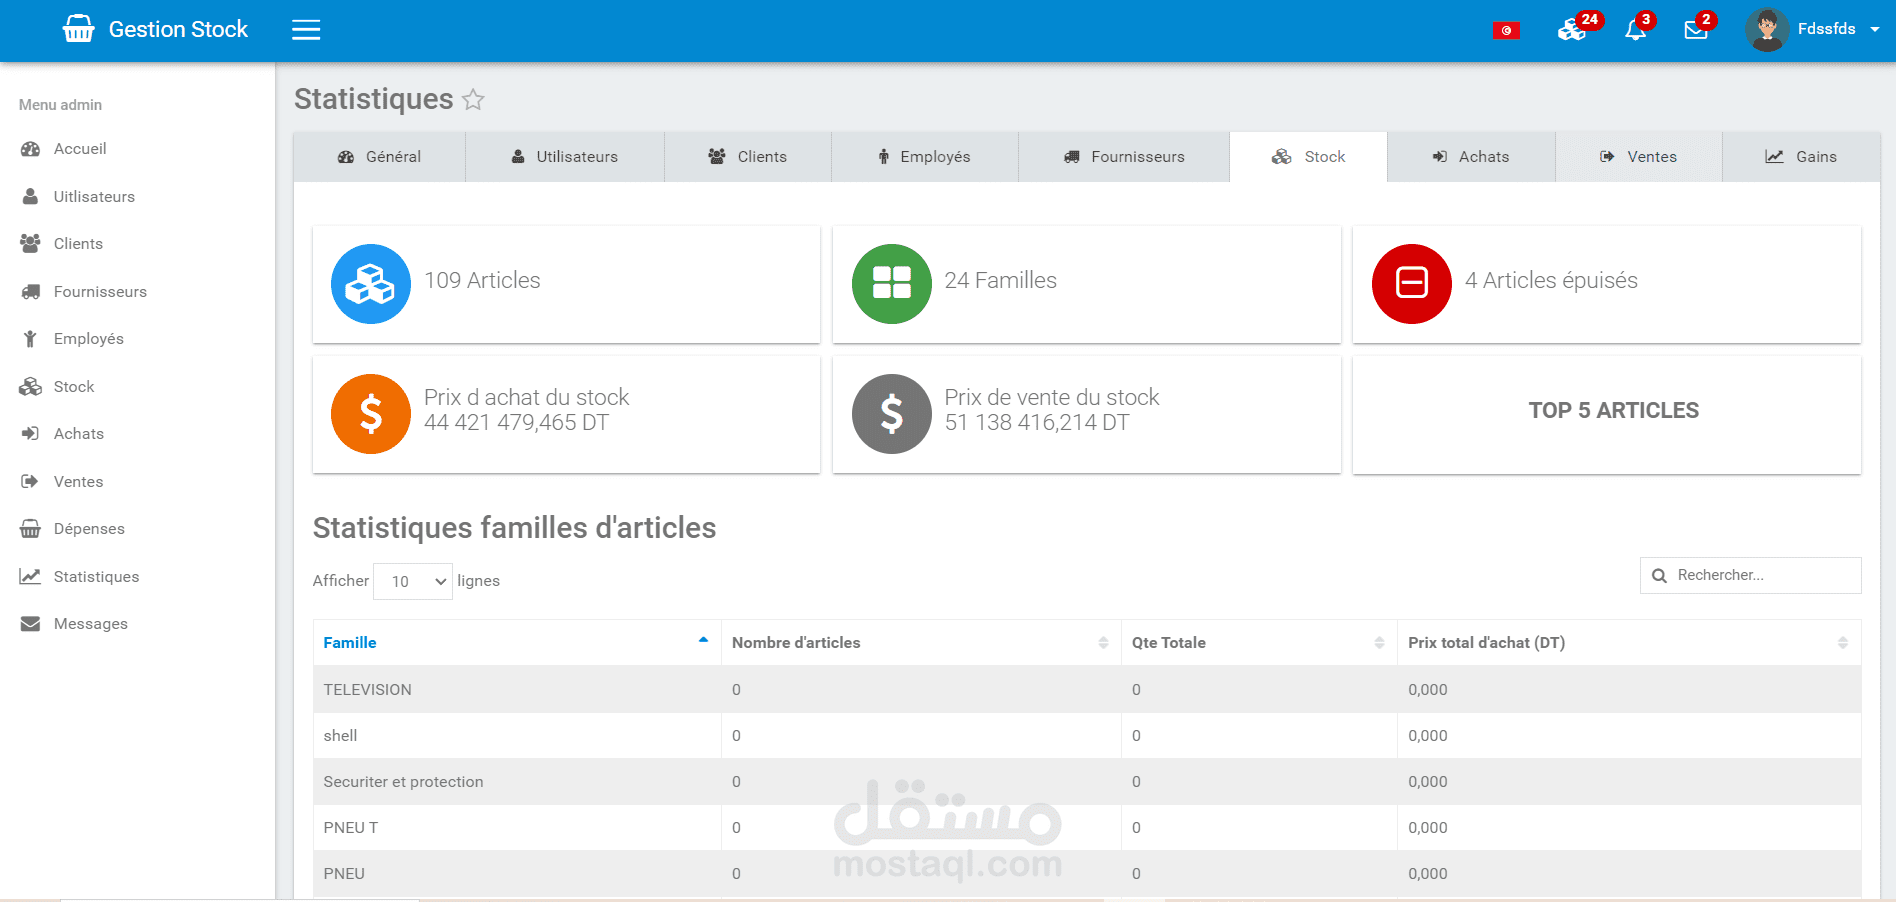Sort table by Famille column

pyautogui.click(x=517, y=643)
